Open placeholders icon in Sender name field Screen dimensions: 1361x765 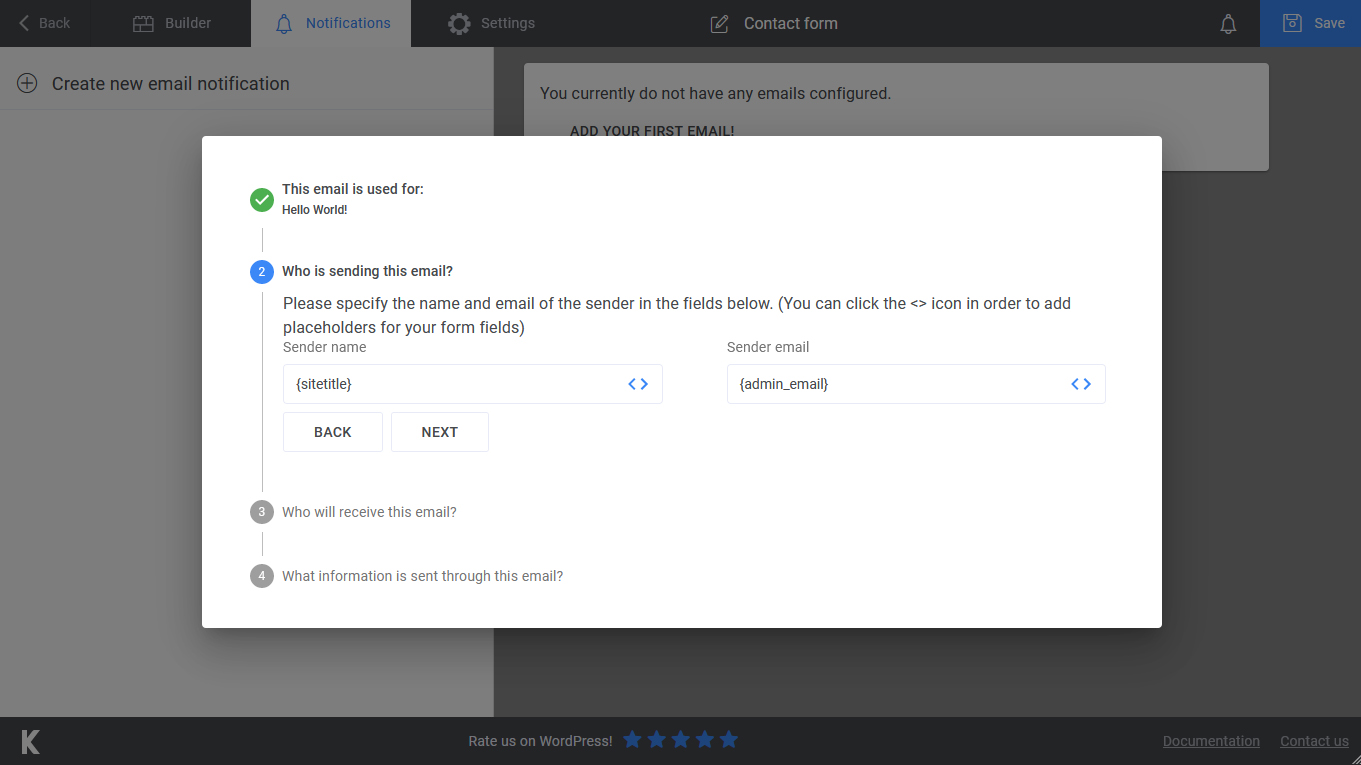(x=638, y=384)
